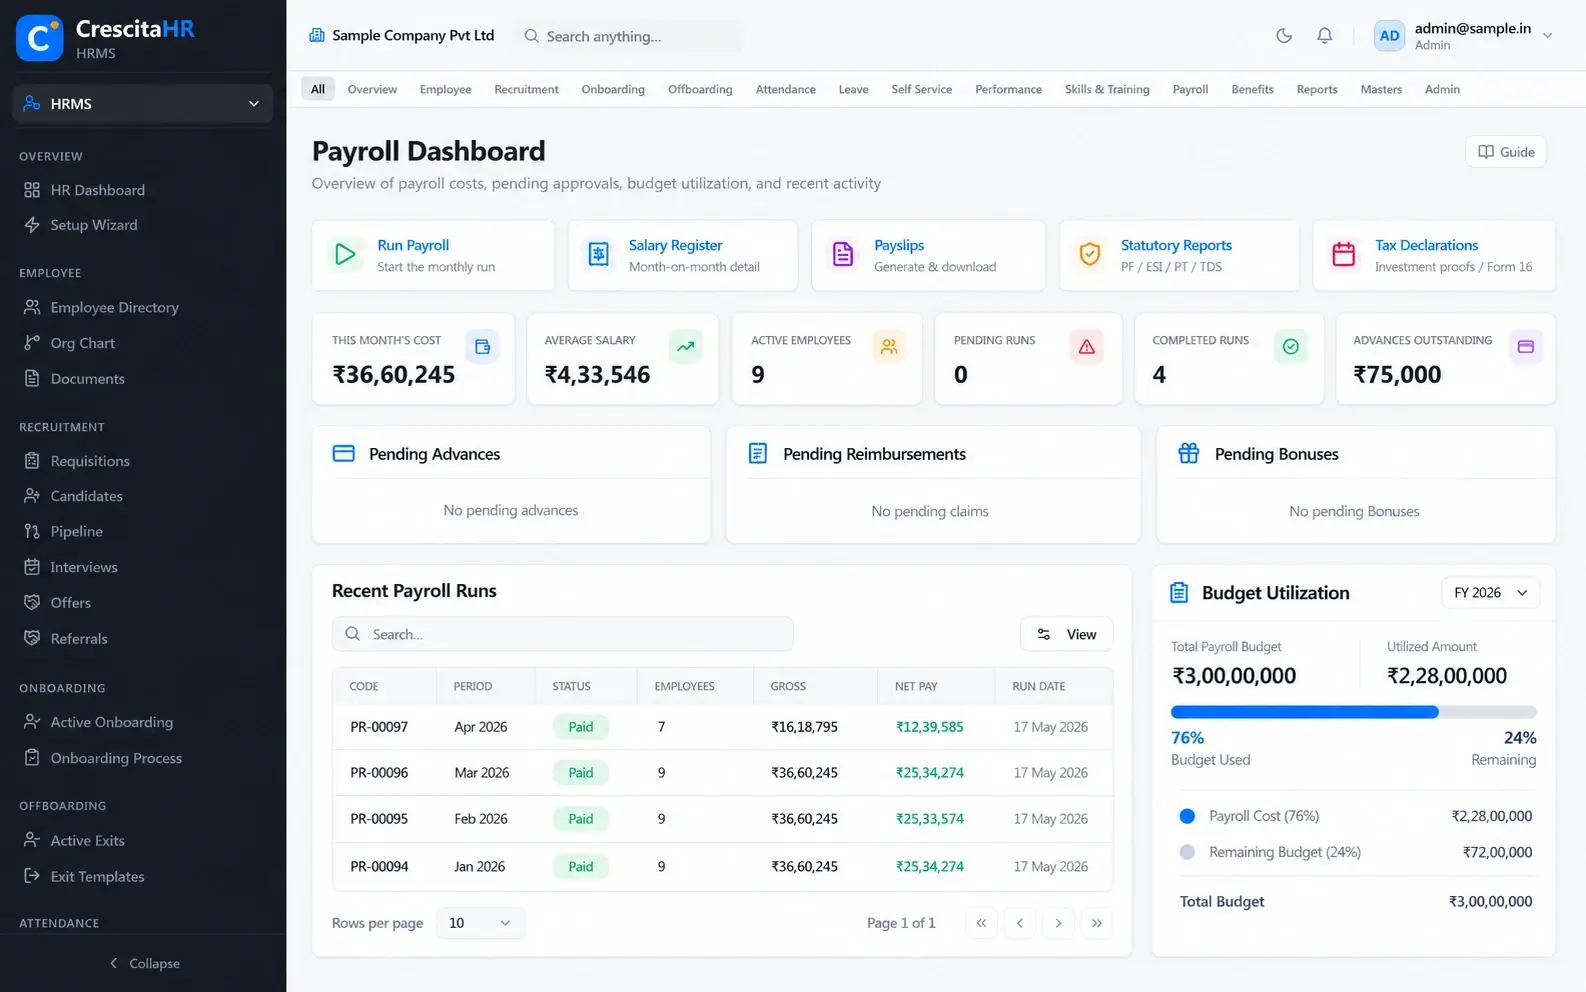Click the Salary Register icon
The height and width of the screenshot is (992, 1586).
598,255
